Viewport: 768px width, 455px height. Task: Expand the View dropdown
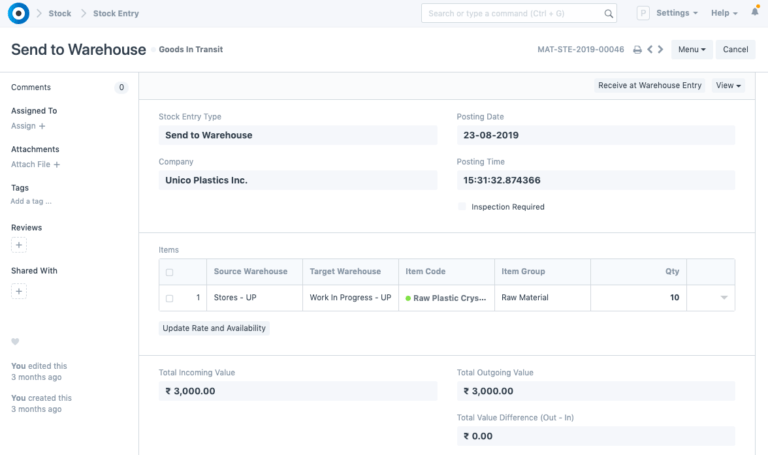[x=729, y=86]
